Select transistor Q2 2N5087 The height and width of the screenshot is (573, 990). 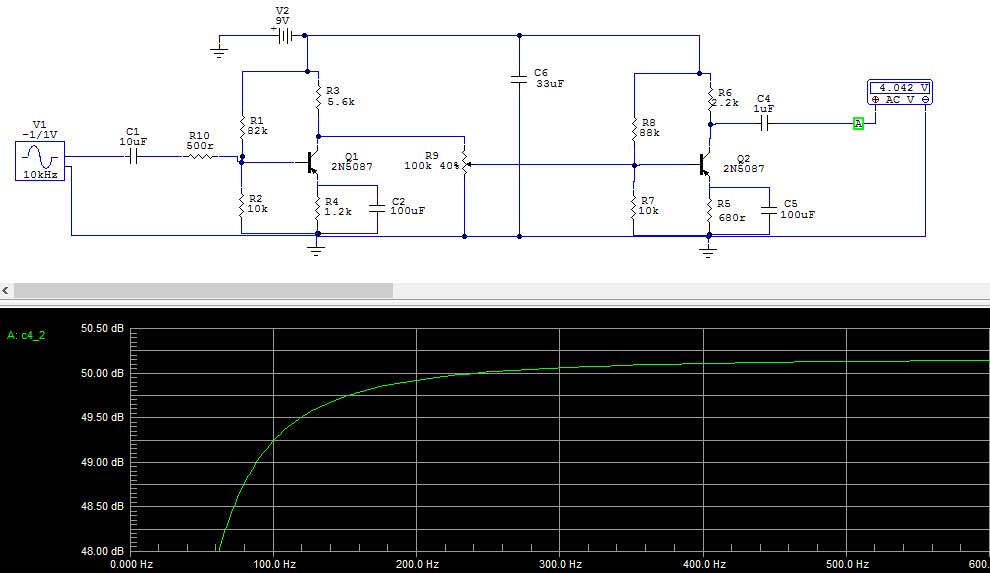point(704,165)
